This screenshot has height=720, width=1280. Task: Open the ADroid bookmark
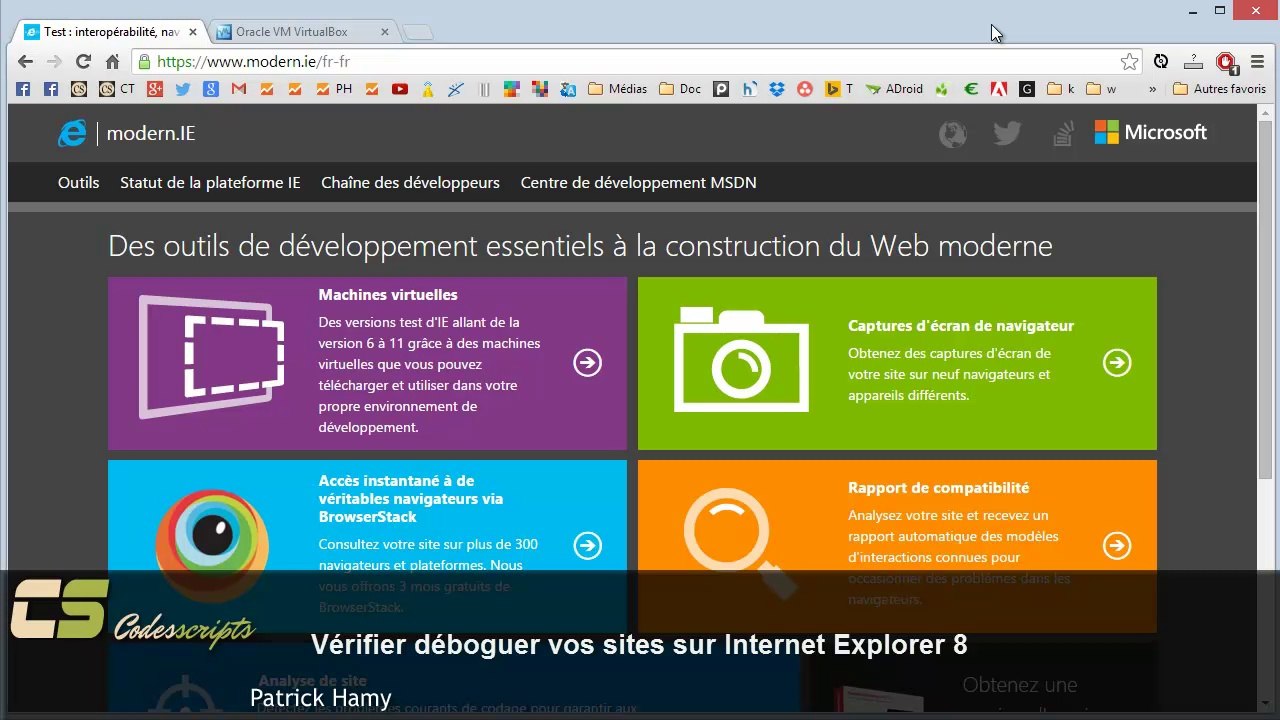(x=895, y=89)
